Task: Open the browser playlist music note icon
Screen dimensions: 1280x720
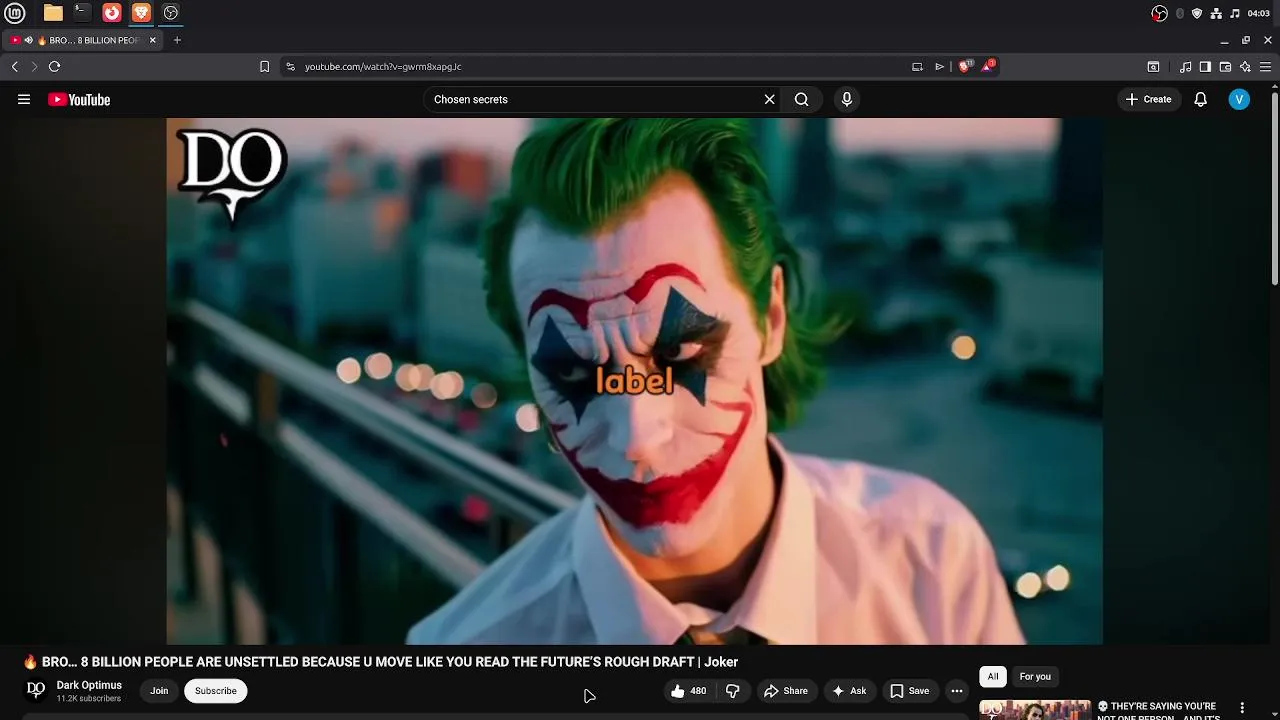Action: 1186,66
